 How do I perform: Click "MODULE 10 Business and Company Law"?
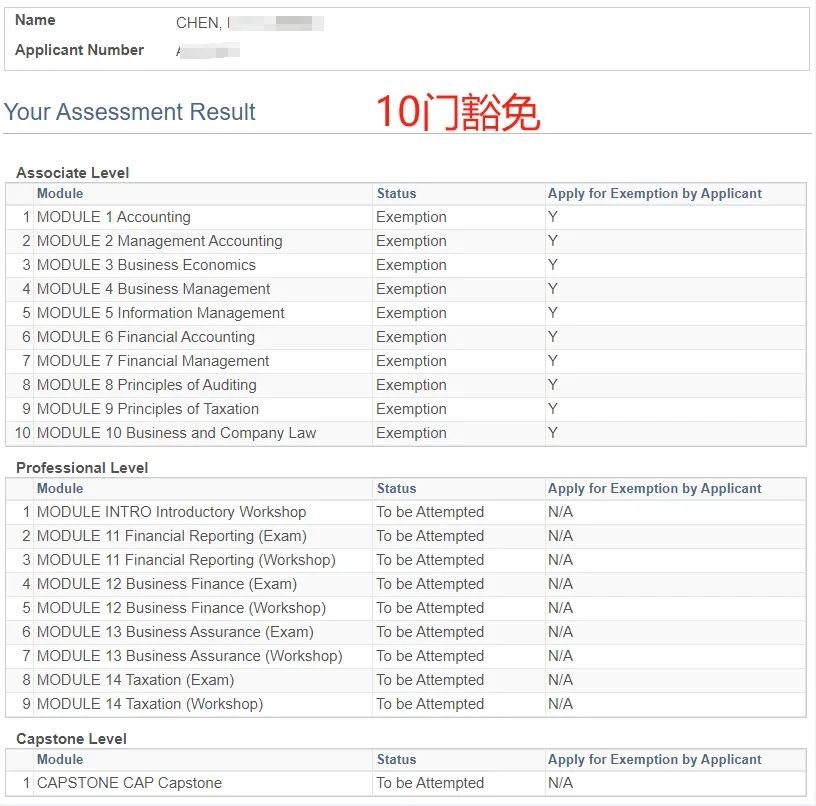click(176, 433)
